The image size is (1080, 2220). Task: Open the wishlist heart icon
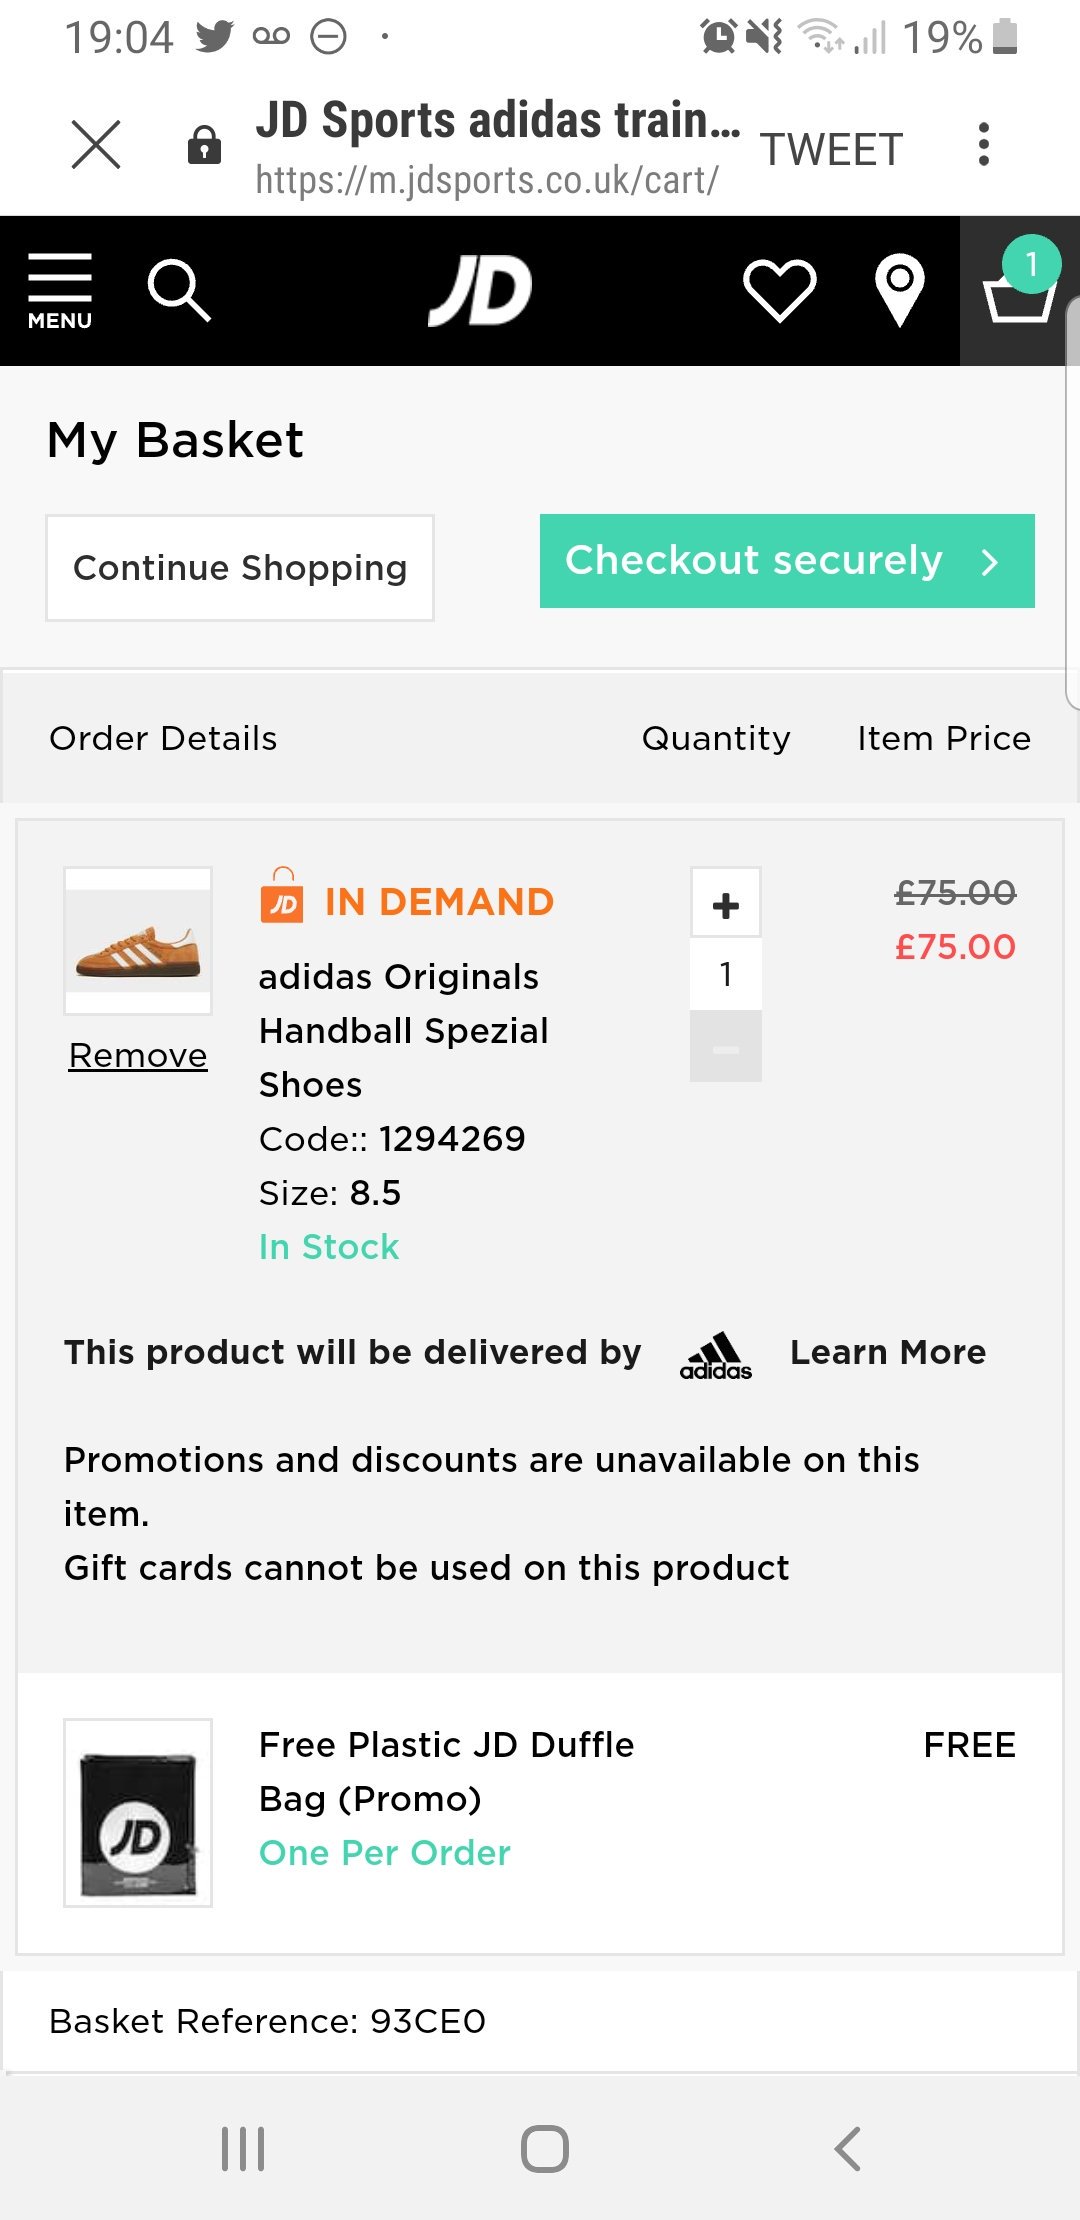click(780, 290)
